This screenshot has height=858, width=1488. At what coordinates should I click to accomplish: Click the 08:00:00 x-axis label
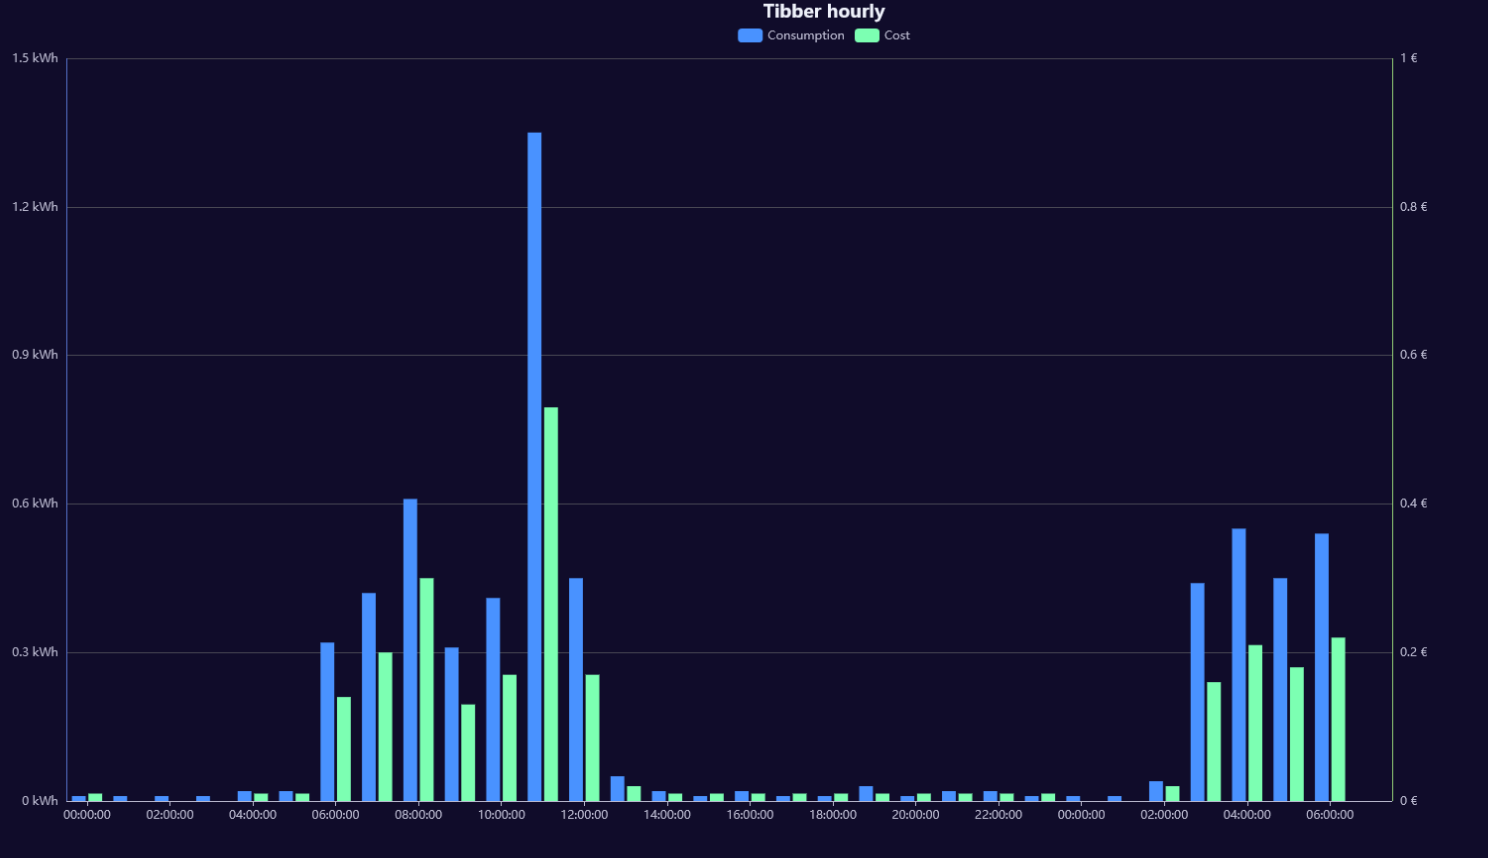click(418, 815)
